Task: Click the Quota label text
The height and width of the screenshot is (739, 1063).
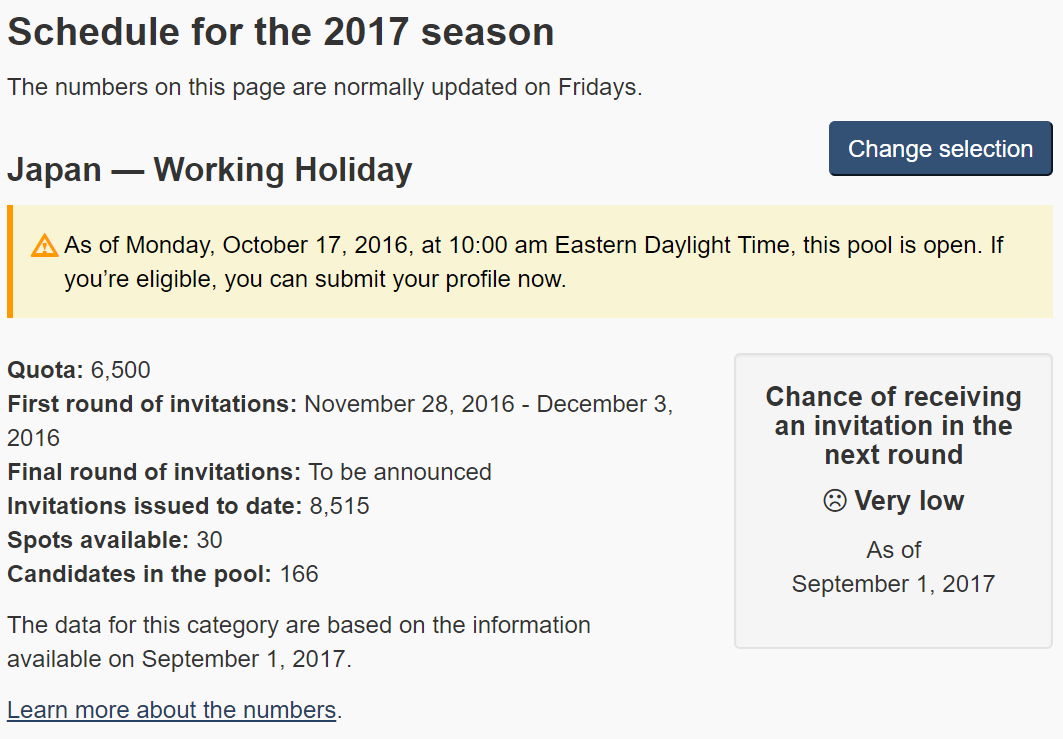Action: [45, 370]
